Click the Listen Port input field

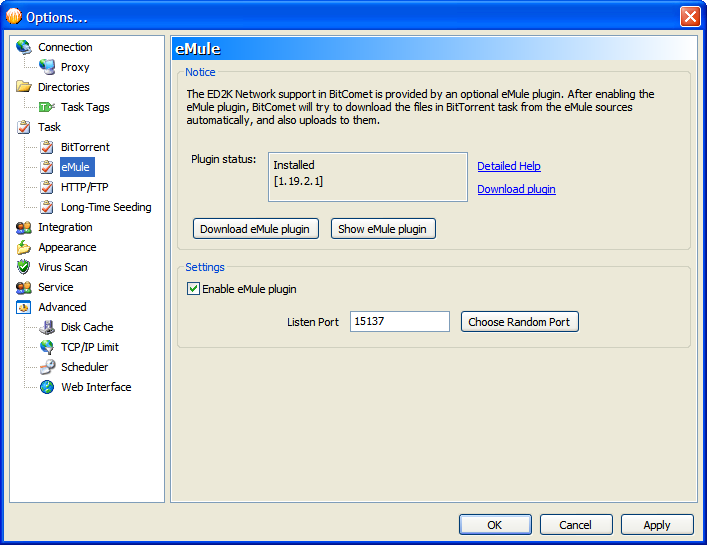pos(399,321)
